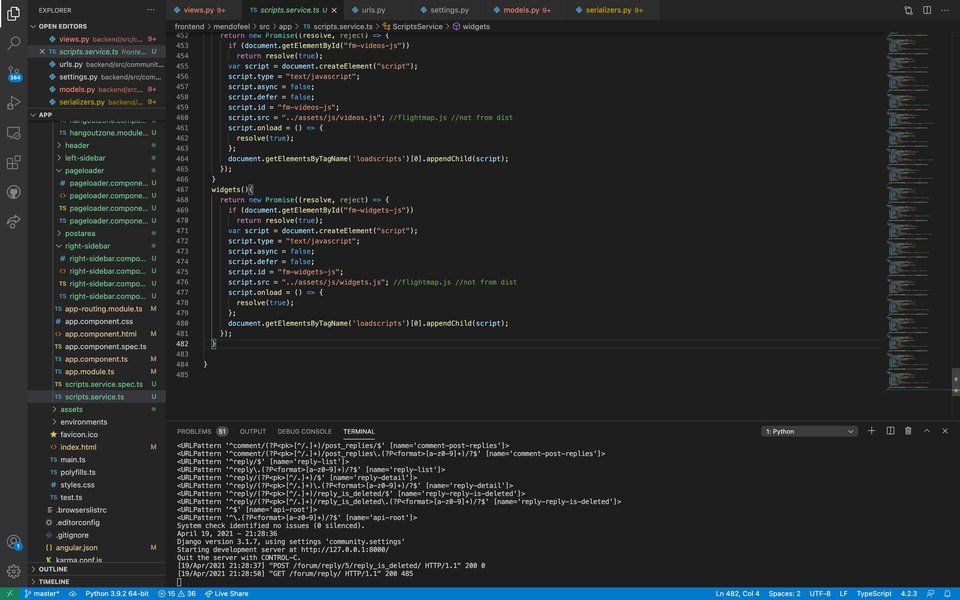Click the remote window icon in status bar
This screenshot has width=960, height=600.
[x=9, y=594]
